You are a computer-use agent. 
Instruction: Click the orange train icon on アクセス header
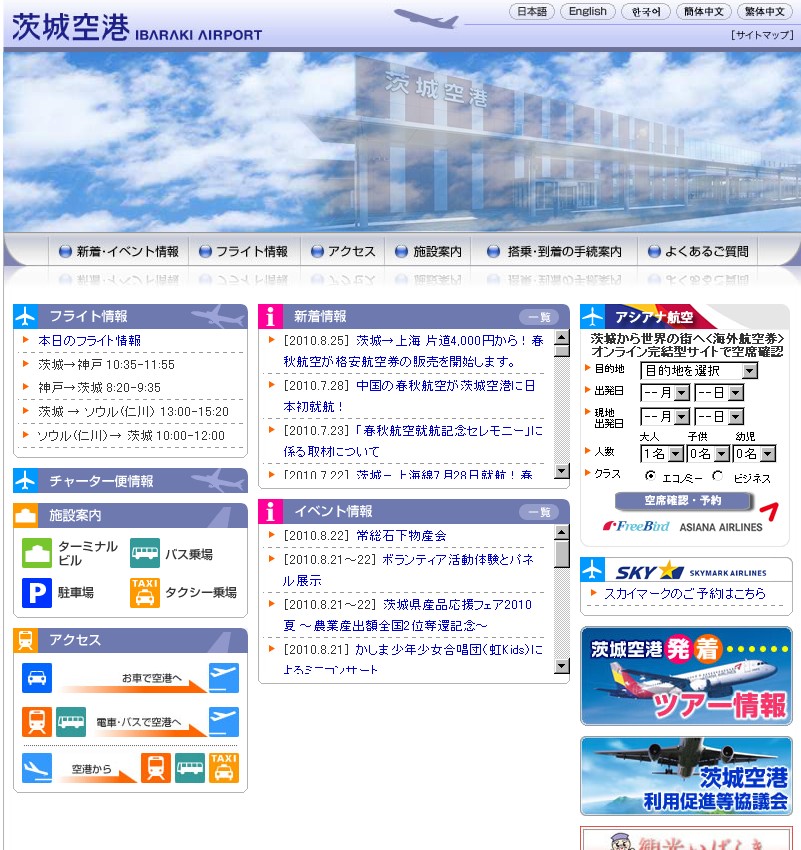25,640
